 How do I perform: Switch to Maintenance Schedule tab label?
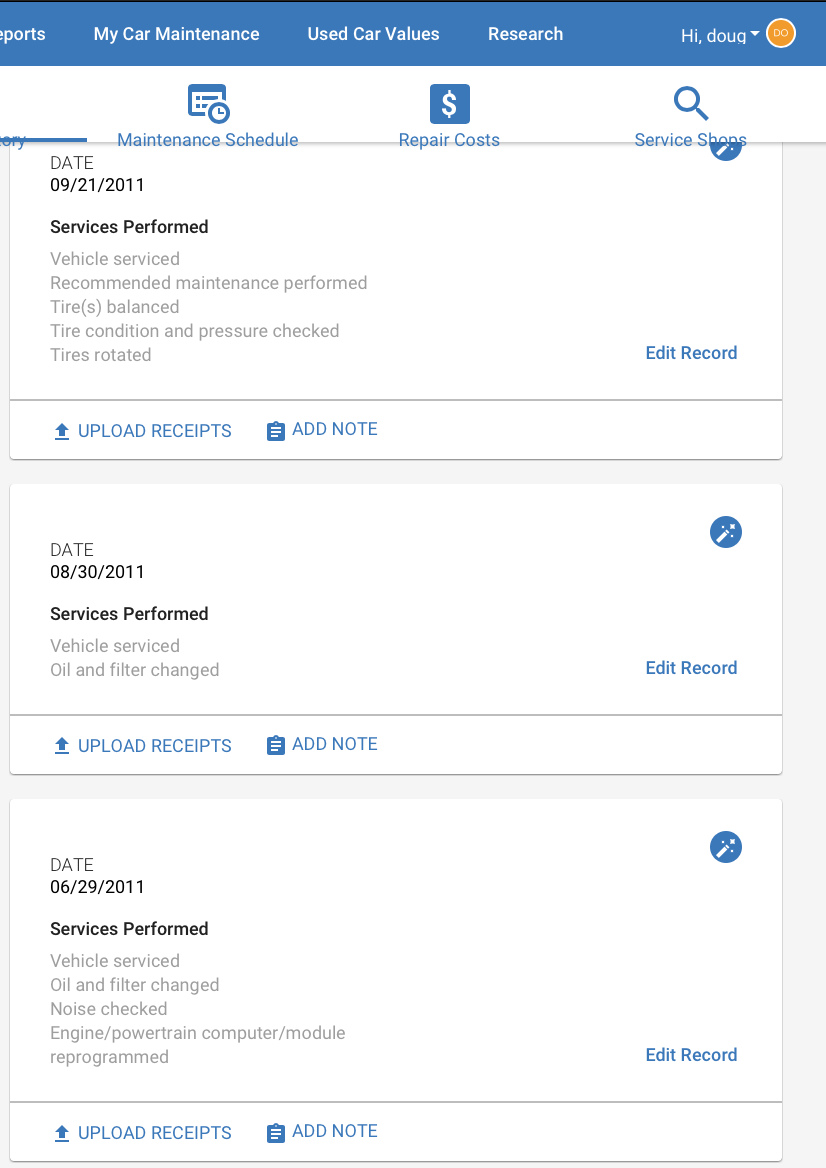[208, 140]
